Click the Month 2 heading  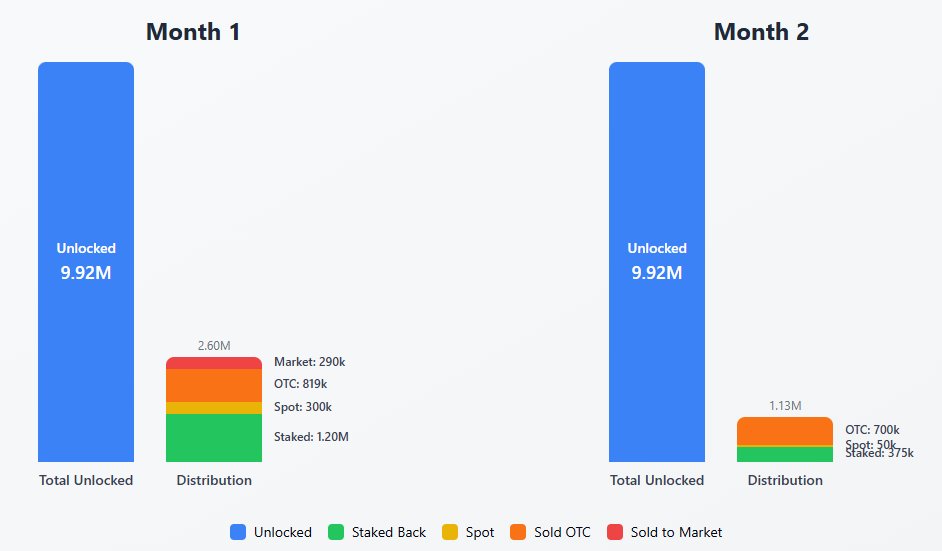click(x=761, y=32)
